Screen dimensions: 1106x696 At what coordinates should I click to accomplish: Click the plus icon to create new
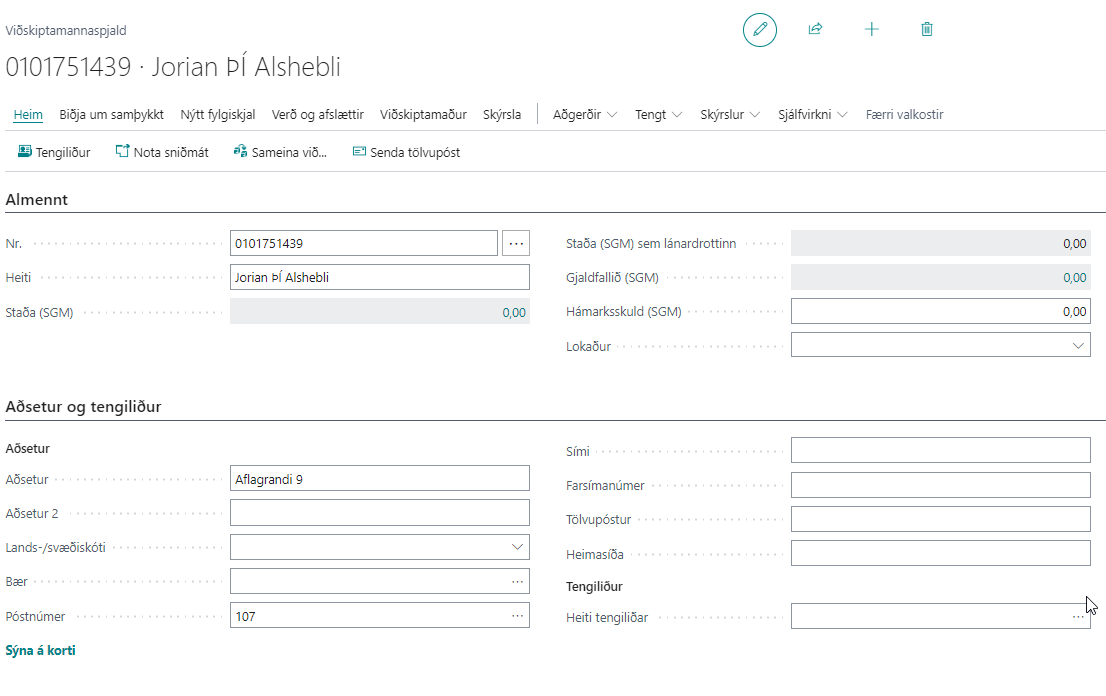pyautogui.click(x=871, y=30)
